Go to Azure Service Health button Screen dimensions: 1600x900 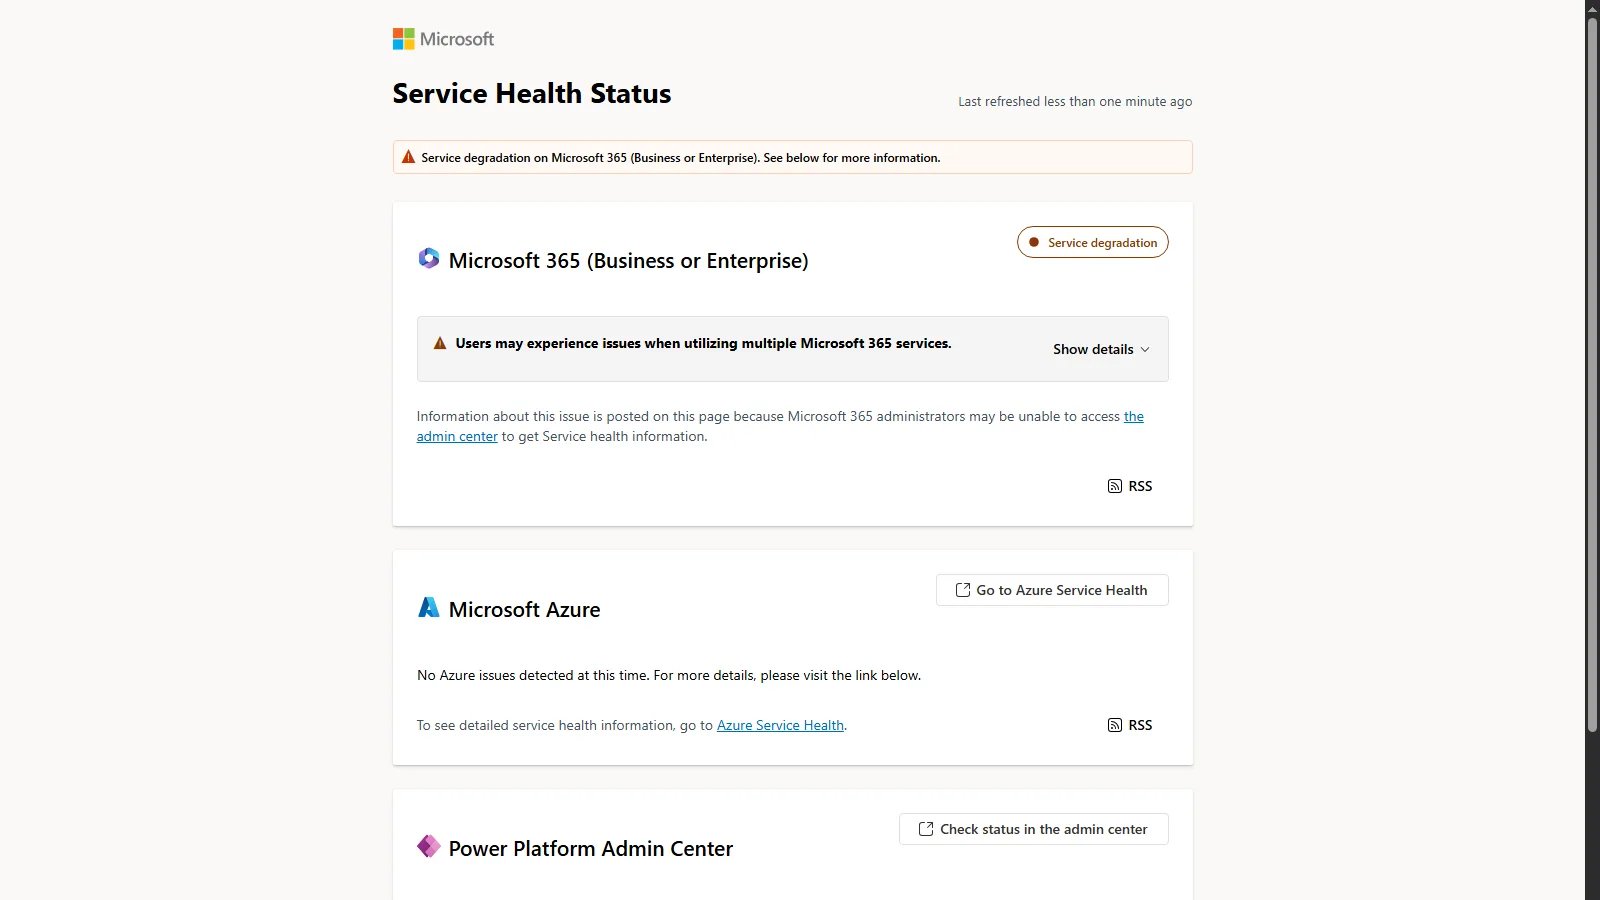point(1052,590)
